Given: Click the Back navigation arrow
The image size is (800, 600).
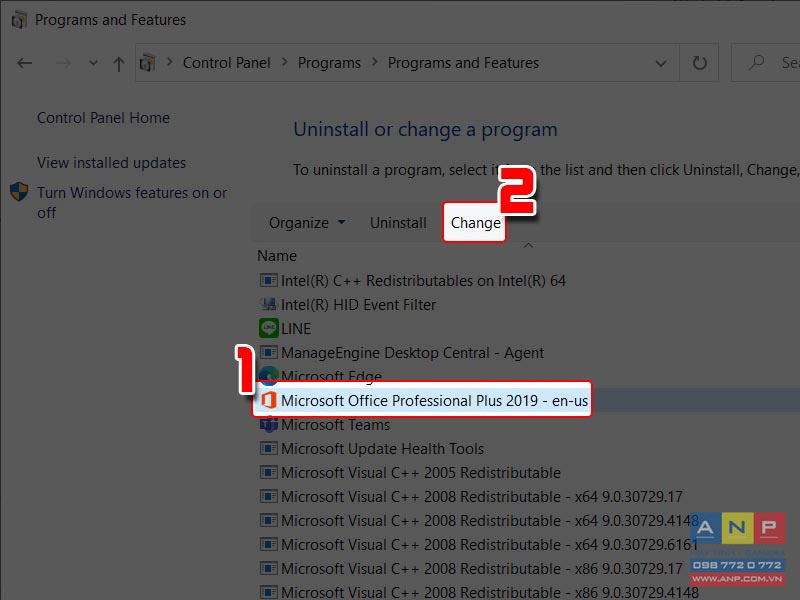Looking at the screenshot, I should point(24,63).
